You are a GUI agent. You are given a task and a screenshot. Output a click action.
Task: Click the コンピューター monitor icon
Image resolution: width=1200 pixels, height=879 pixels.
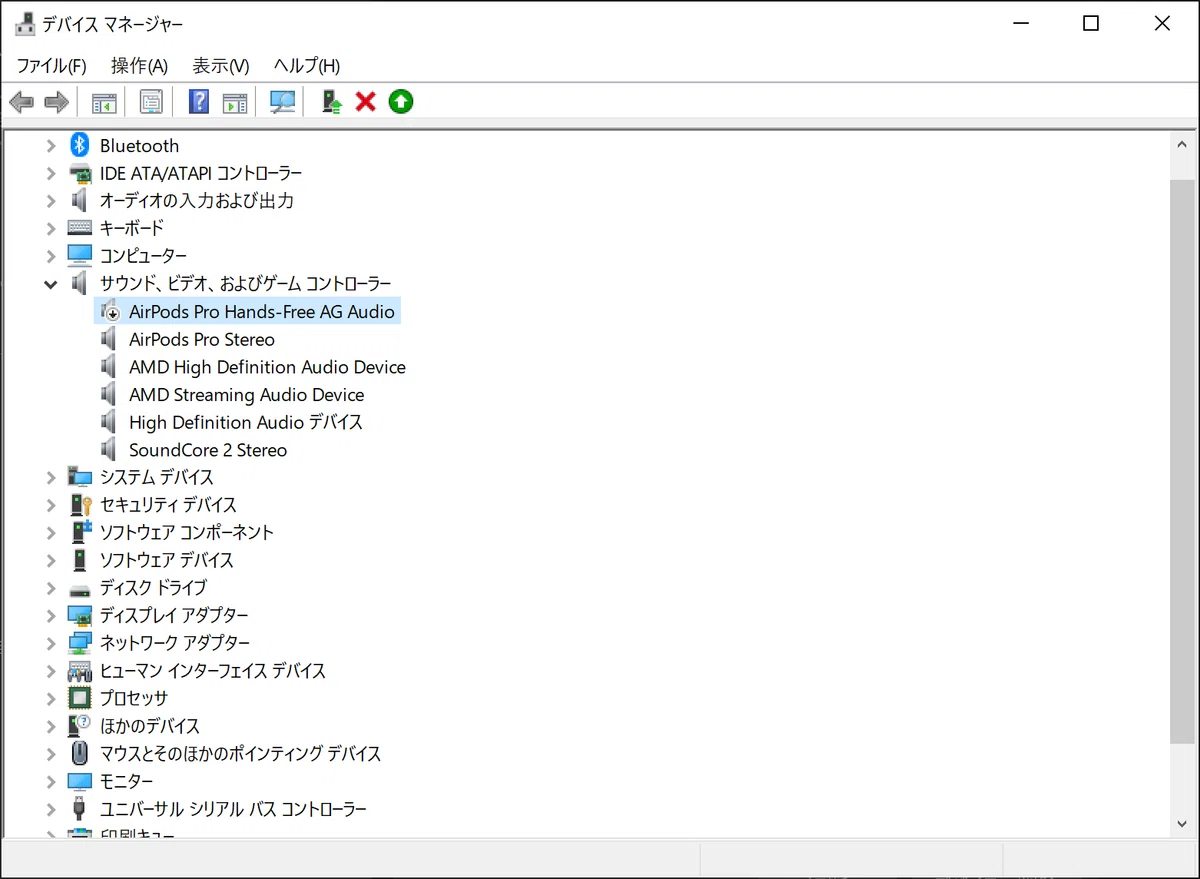[80, 255]
